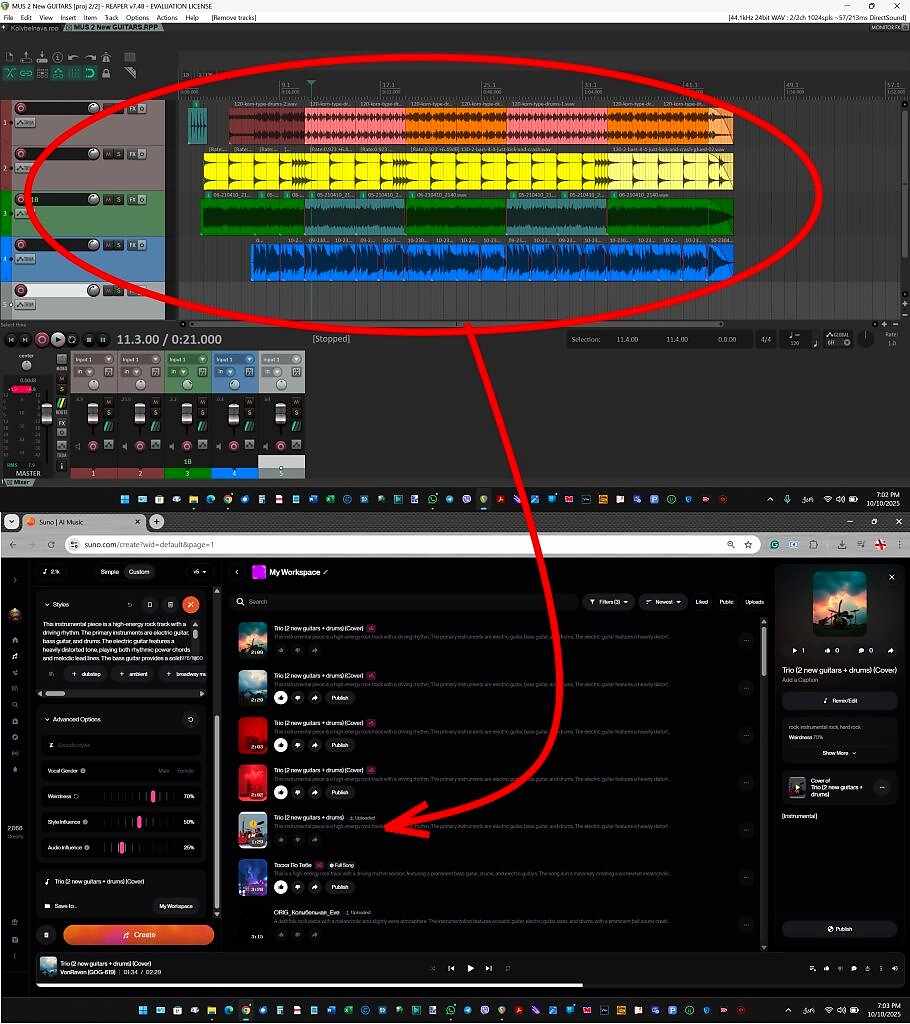Screen dimensions: 910x1024
Task: Click the orange magic wand icon beside Styles
Action: (191, 604)
